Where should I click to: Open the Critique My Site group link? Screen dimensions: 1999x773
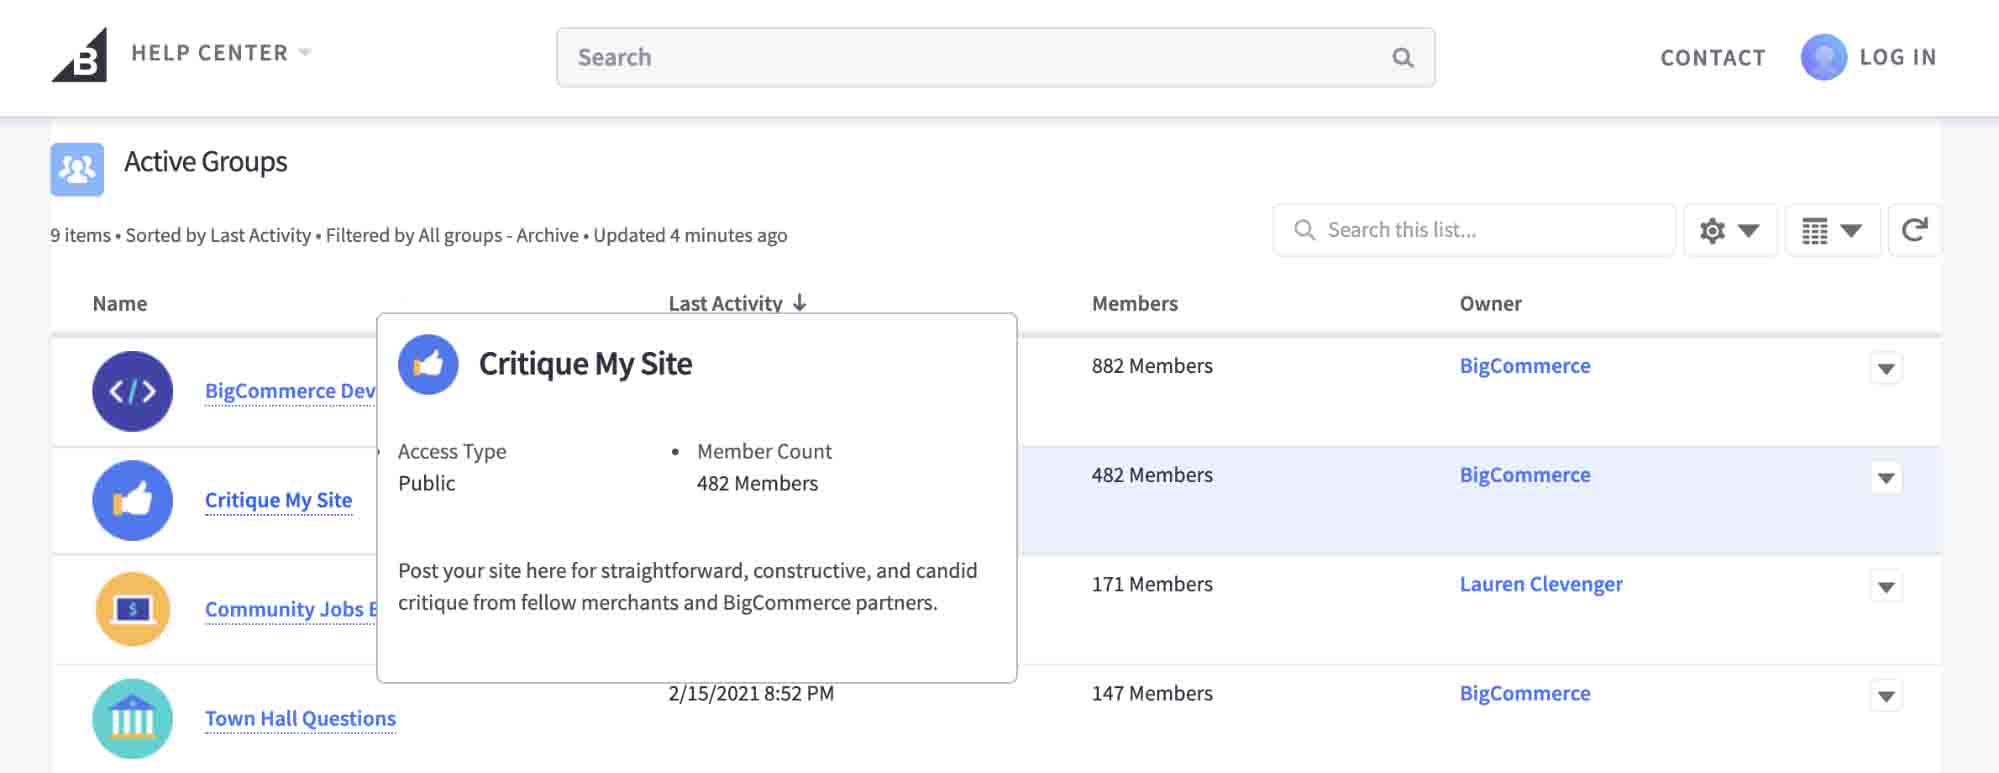(x=278, y=500)
